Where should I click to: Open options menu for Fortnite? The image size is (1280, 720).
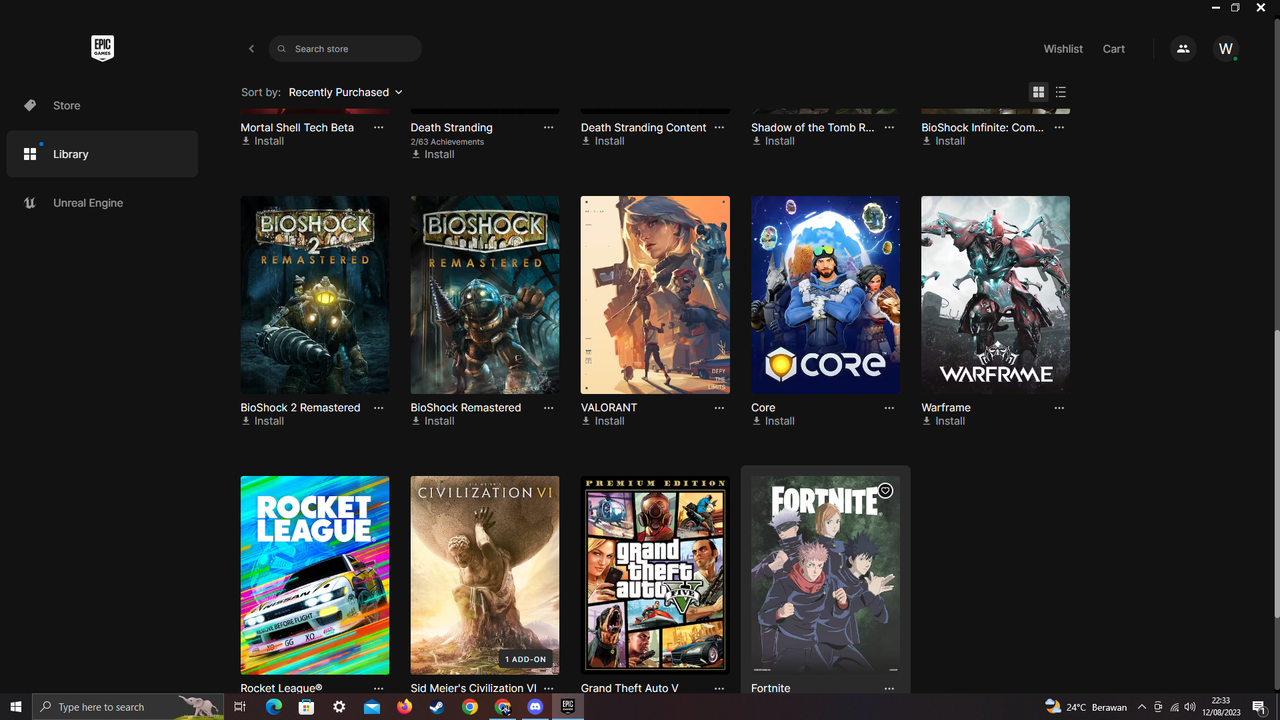point(889,688)
